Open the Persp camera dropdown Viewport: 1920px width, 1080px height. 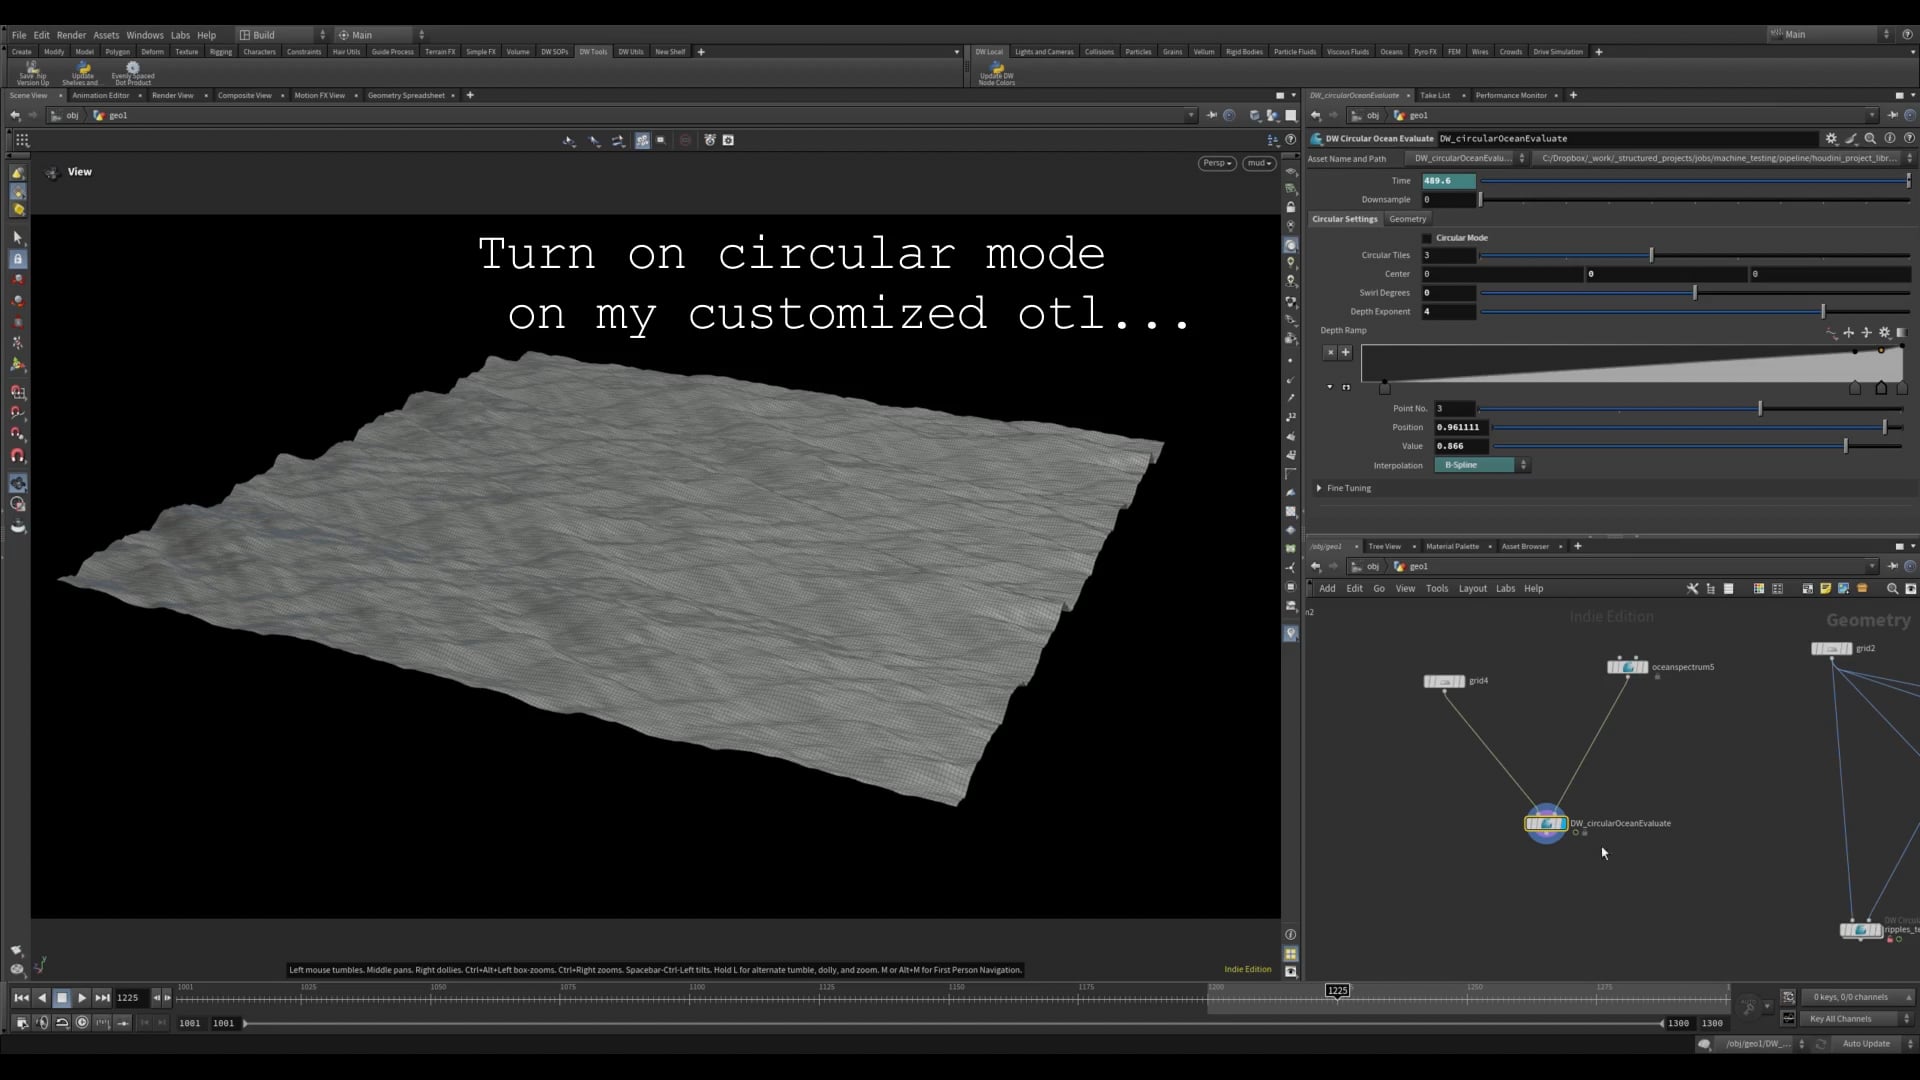point(1217,163)
